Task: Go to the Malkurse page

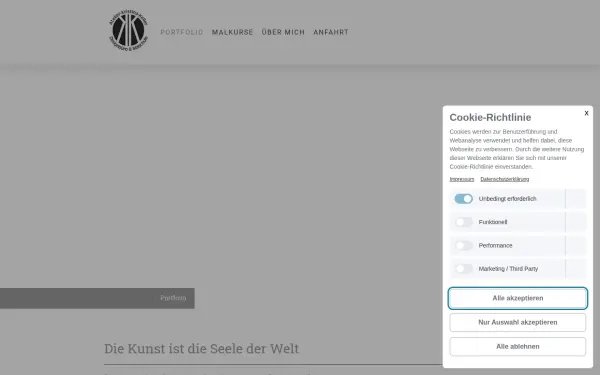Action: click(x=233, y=32)
